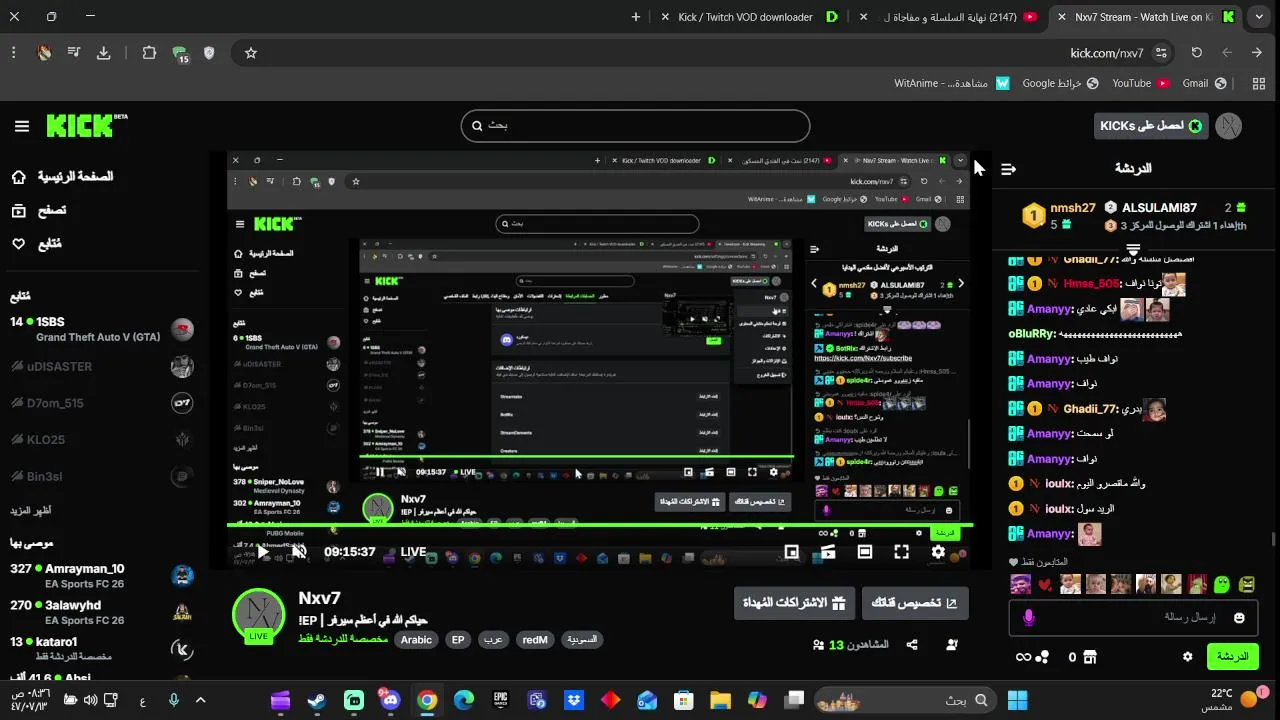Open Steam from the taskbar

[317, 700]
